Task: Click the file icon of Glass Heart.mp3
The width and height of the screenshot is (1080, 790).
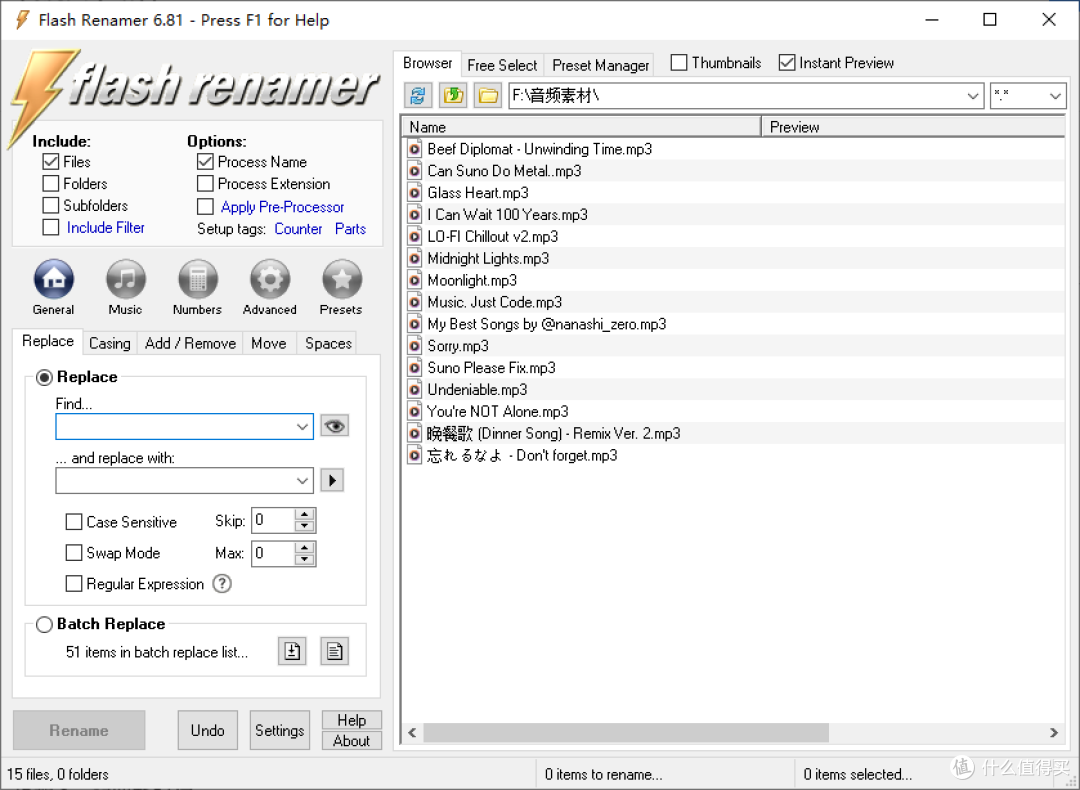Action: pos(415,193)
